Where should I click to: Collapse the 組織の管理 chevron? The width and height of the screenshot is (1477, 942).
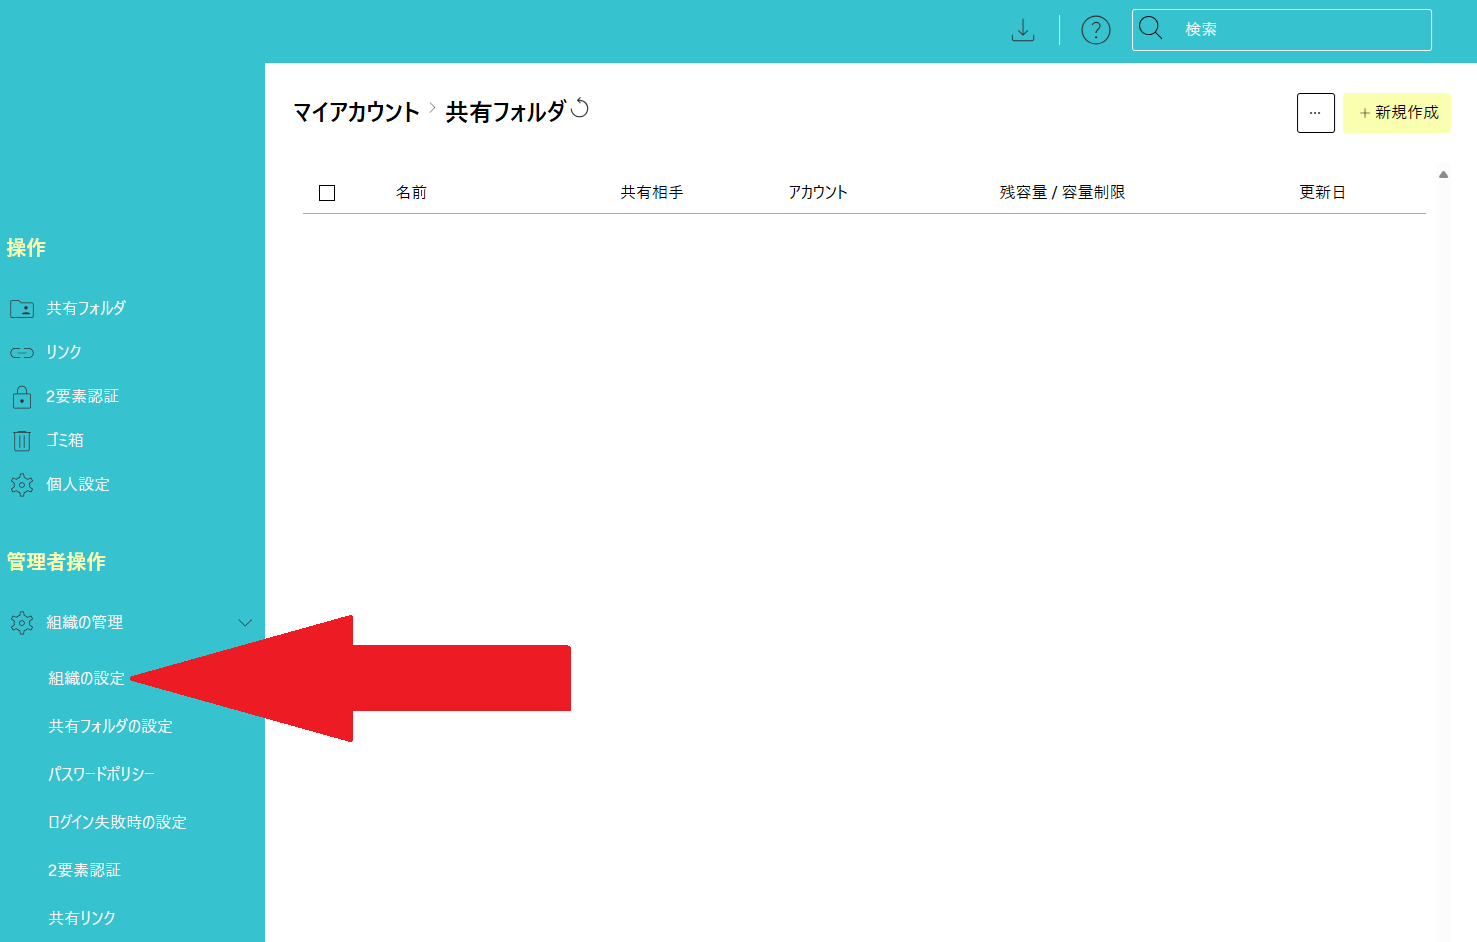[x=245, y=623]
